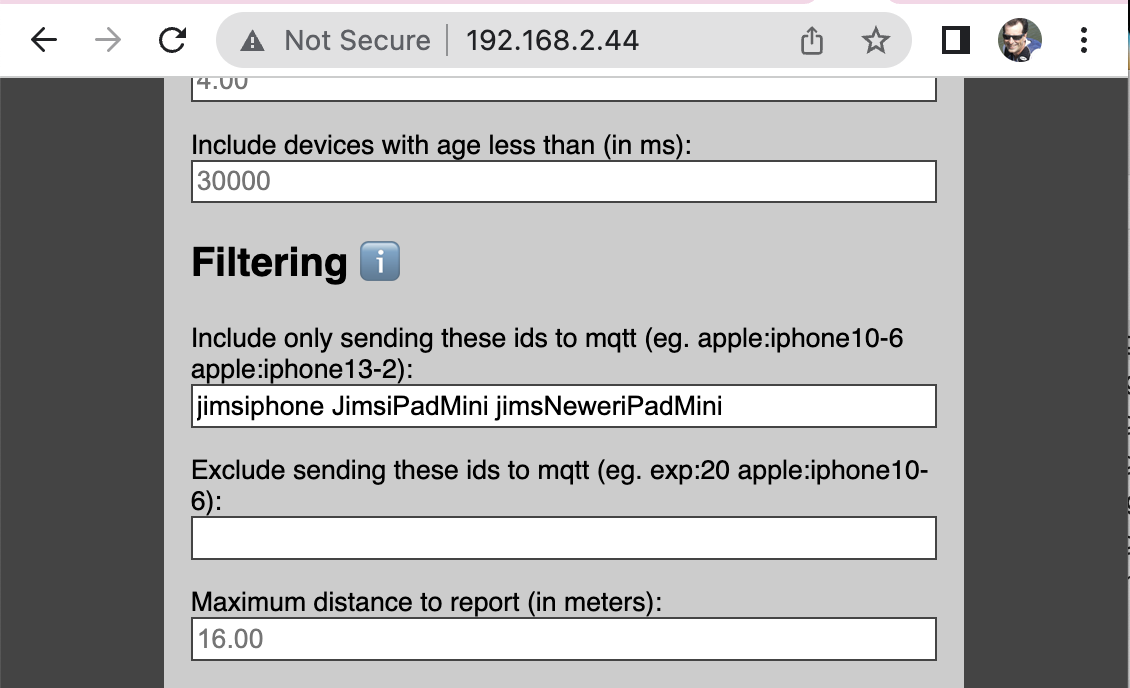Screen dimensions: 1130x688
Task: Click the maximum distance field showing 16.00
Action: [563, 637]
